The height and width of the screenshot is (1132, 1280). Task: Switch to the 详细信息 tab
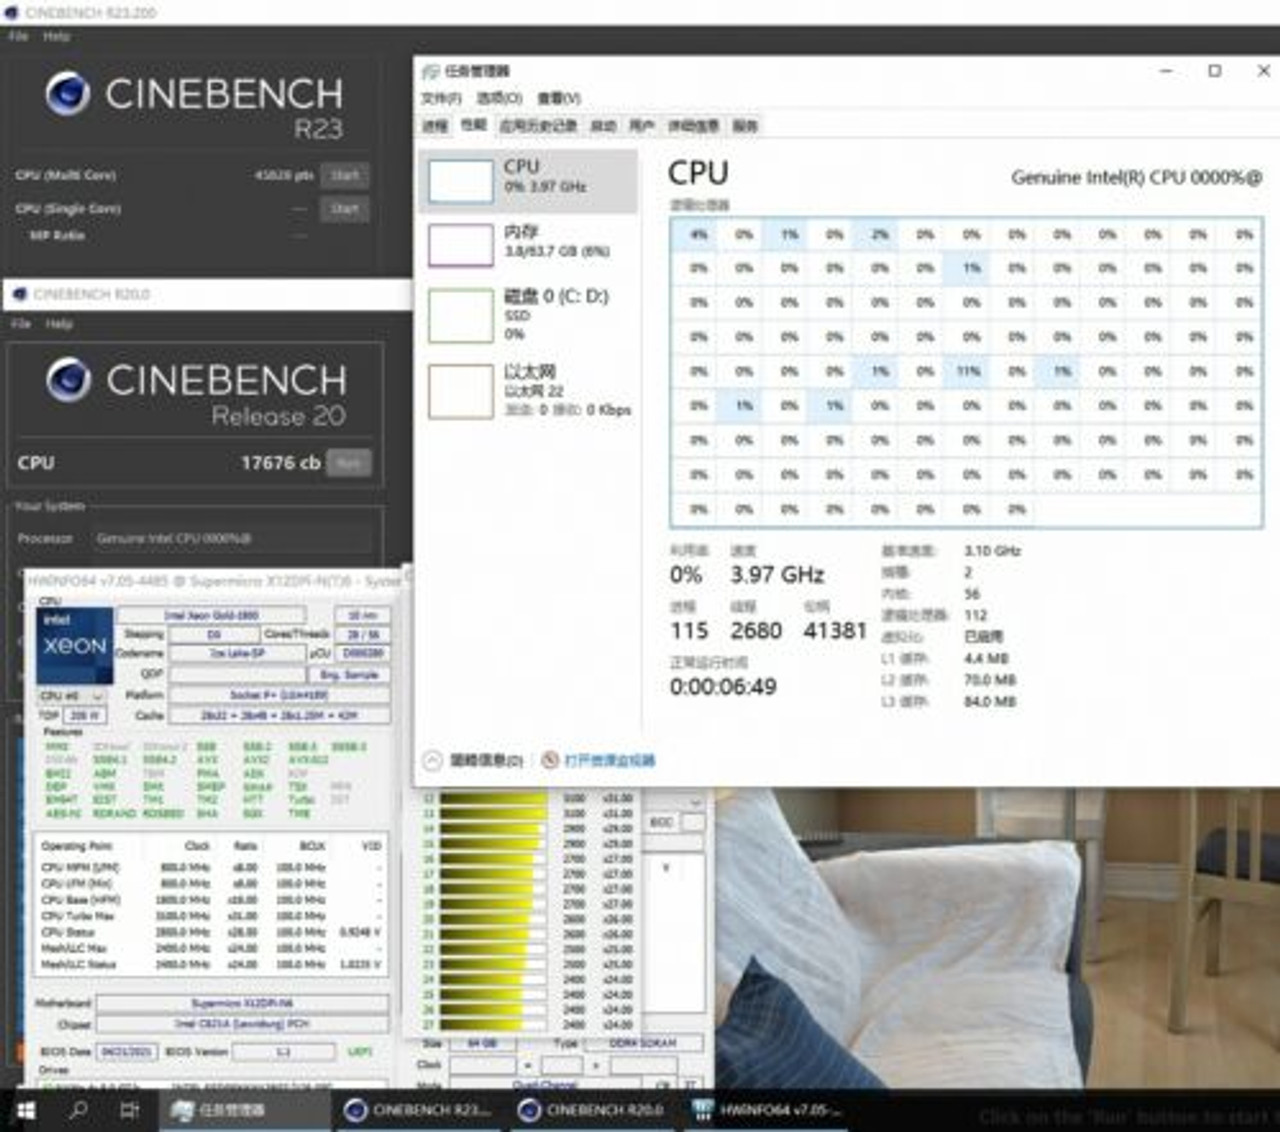[693, 126]
